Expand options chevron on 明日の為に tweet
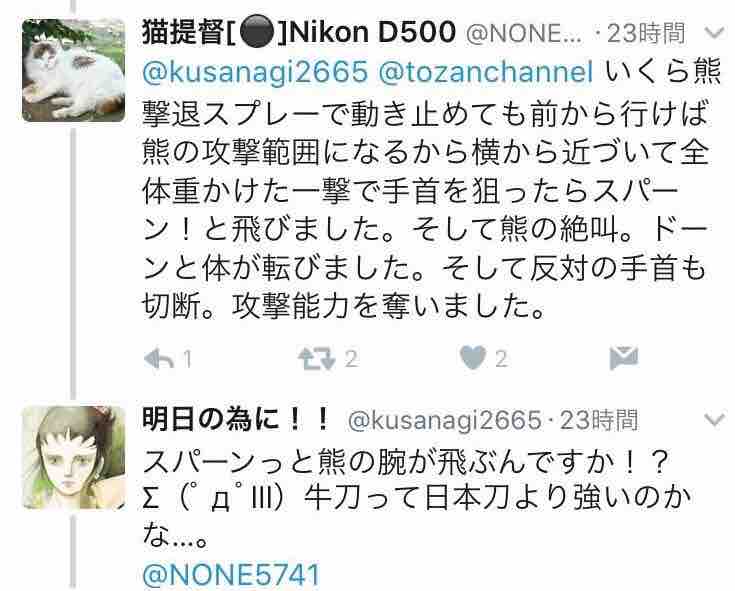The height and width of the screenshot is (591, 735). [715, 419]
